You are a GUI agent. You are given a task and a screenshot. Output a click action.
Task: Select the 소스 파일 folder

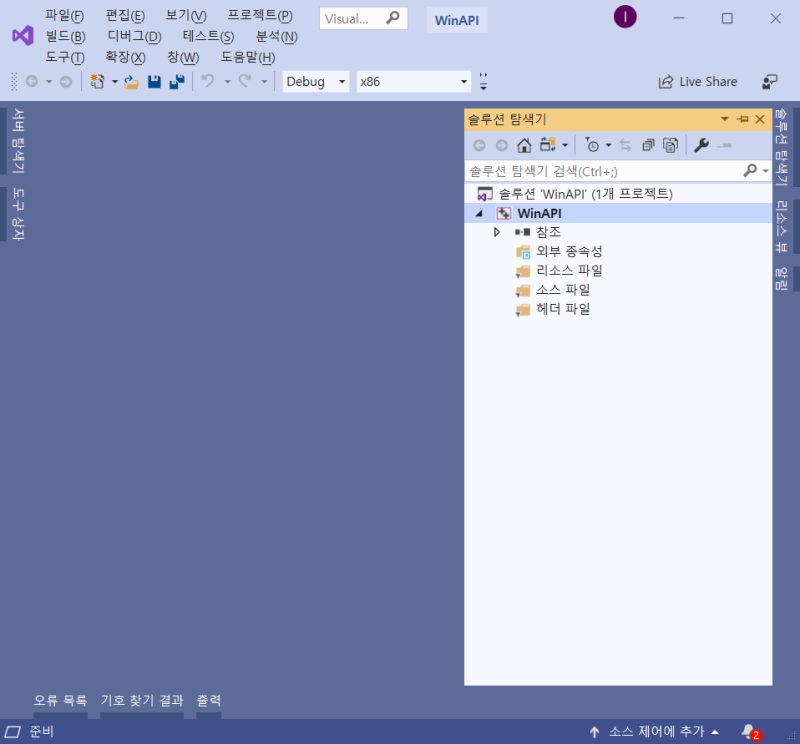tap(563, 290)
